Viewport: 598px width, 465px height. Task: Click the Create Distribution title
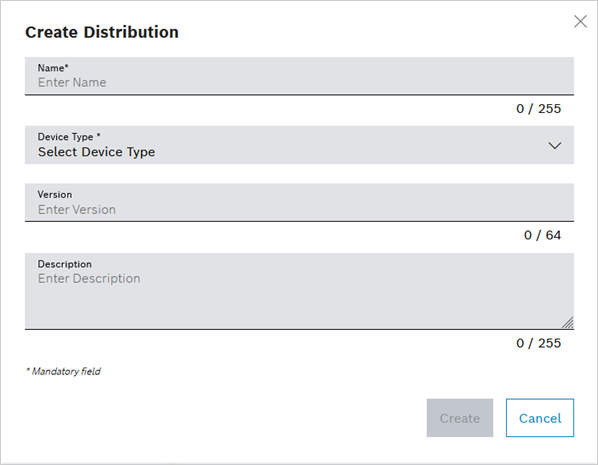(102, 32)
